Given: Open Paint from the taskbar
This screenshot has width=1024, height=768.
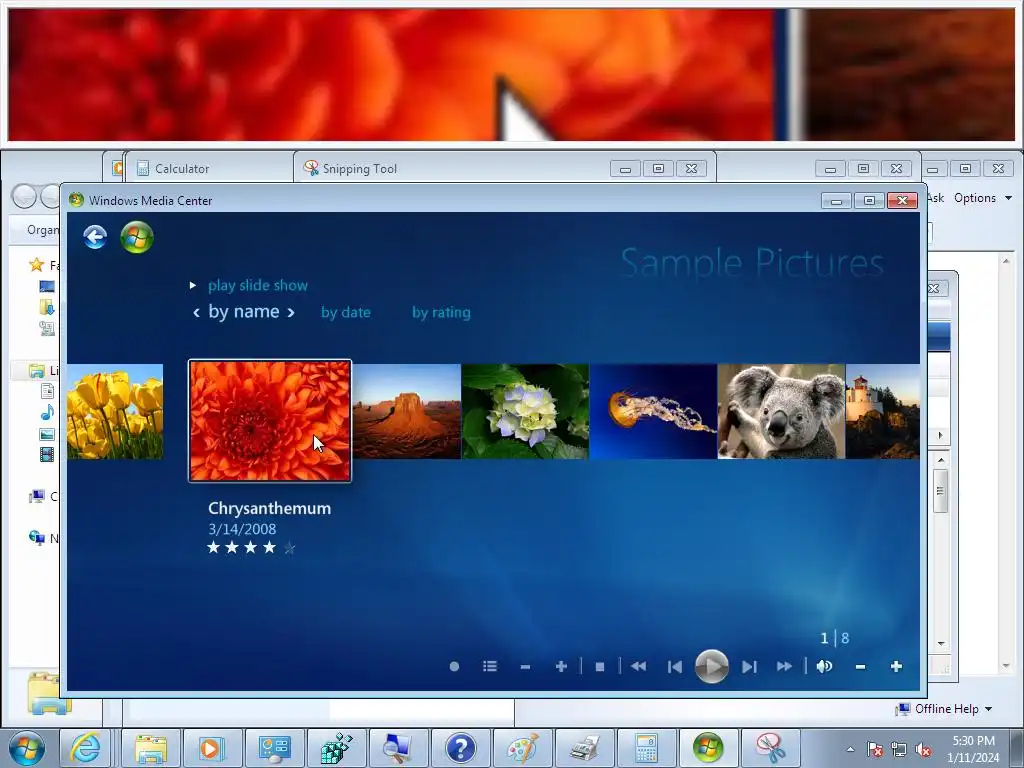Looking at the screenshot, I should click(522, 748).
